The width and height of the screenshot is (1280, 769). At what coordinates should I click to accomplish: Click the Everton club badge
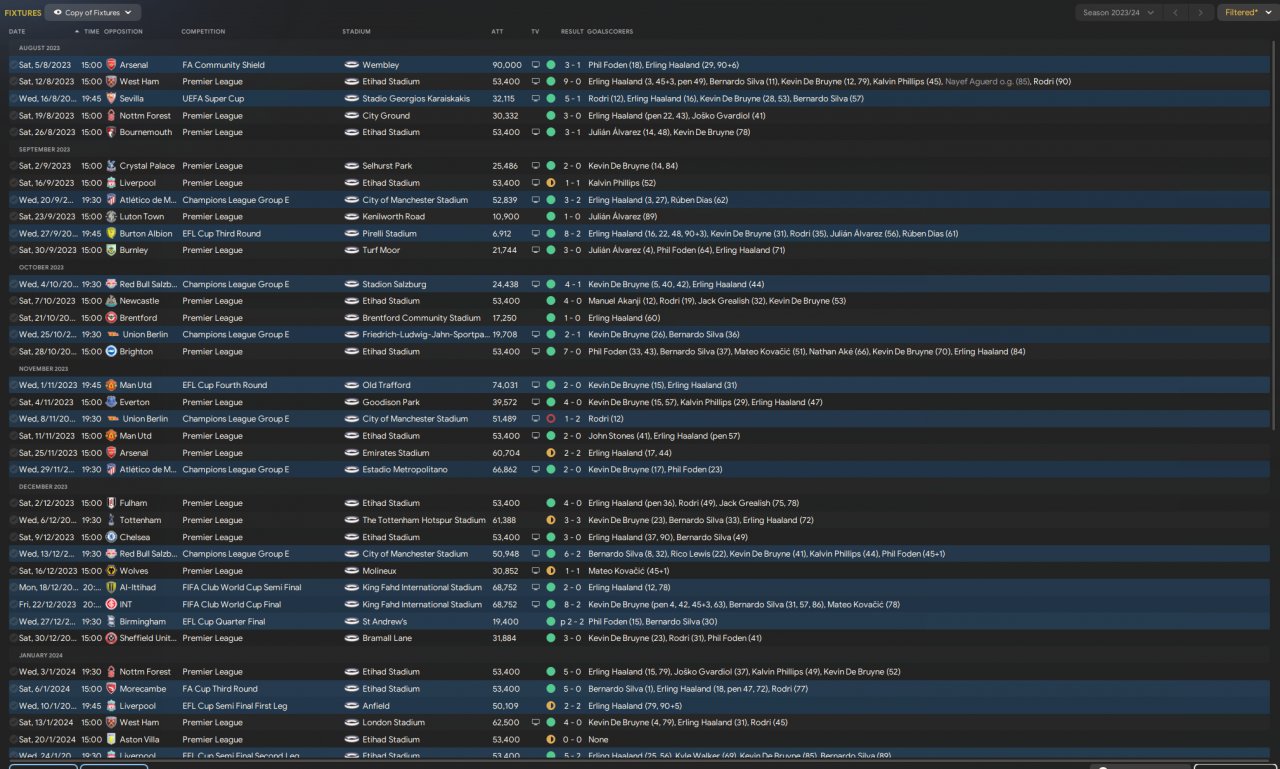click(111, 402)
